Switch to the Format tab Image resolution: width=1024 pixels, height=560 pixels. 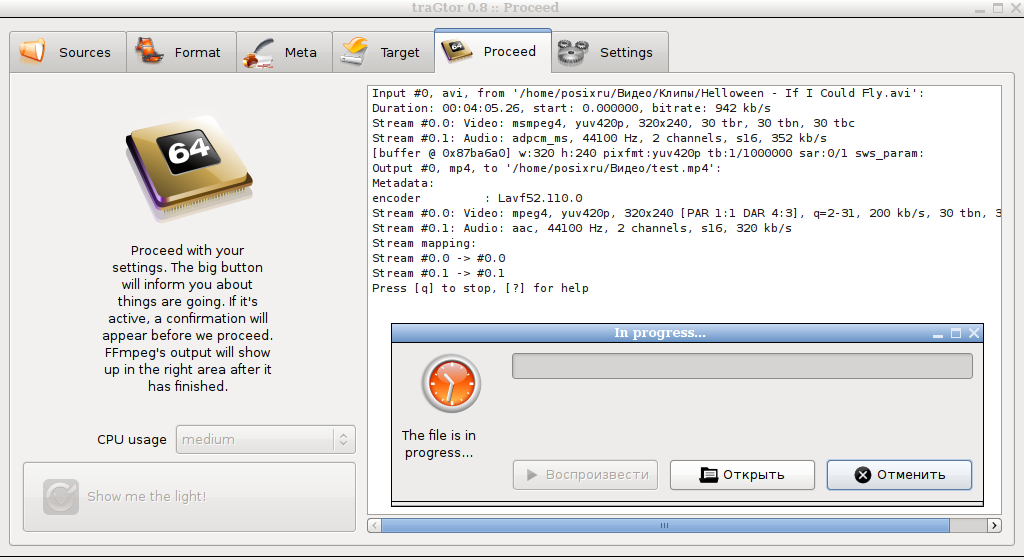tap(182, 52)
